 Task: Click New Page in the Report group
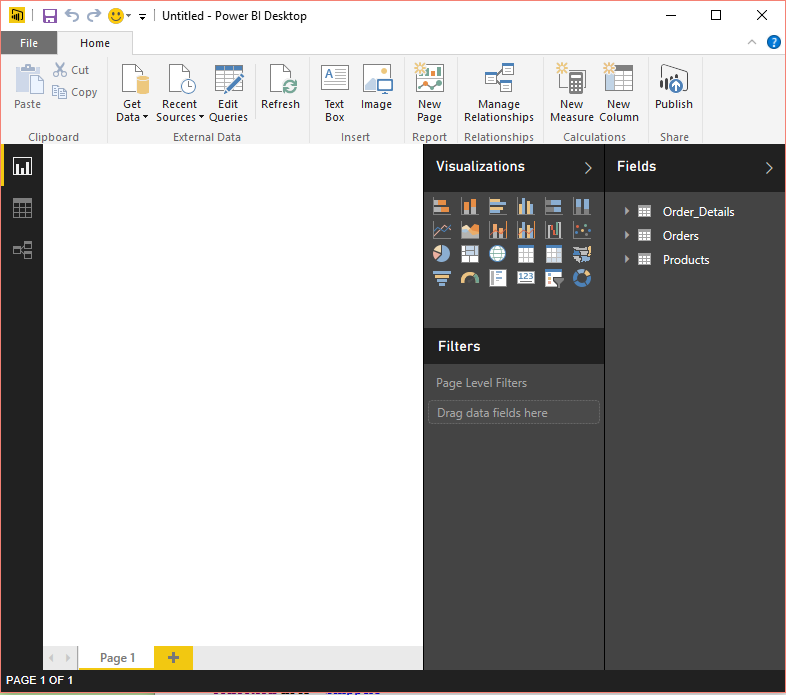[x=430, y=93]
